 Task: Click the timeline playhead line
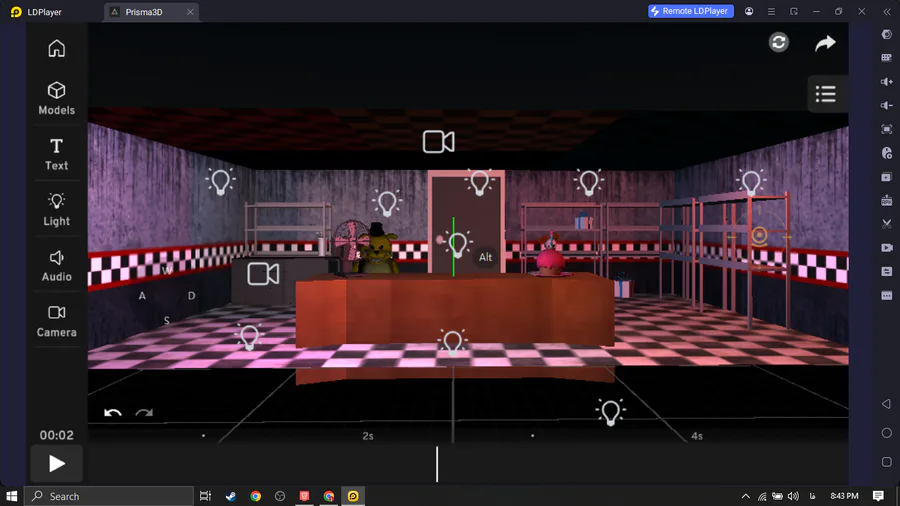[437, 464]
